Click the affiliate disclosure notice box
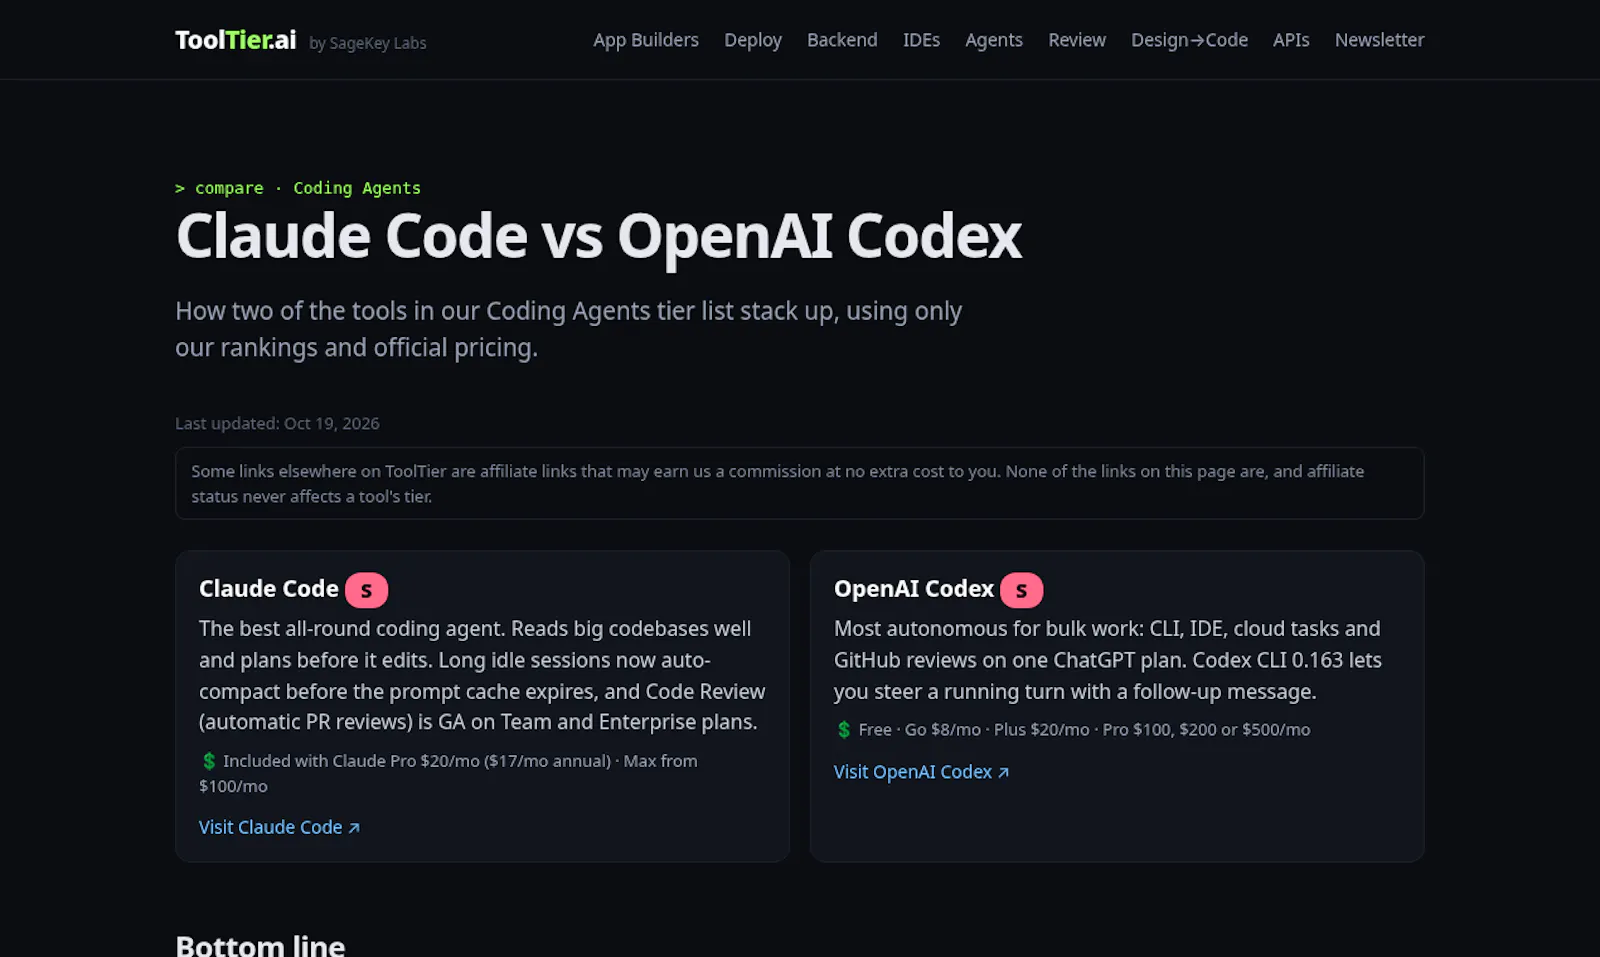Image resolution: width=1600 pixels, height=957 pixels. pos(800,483)
